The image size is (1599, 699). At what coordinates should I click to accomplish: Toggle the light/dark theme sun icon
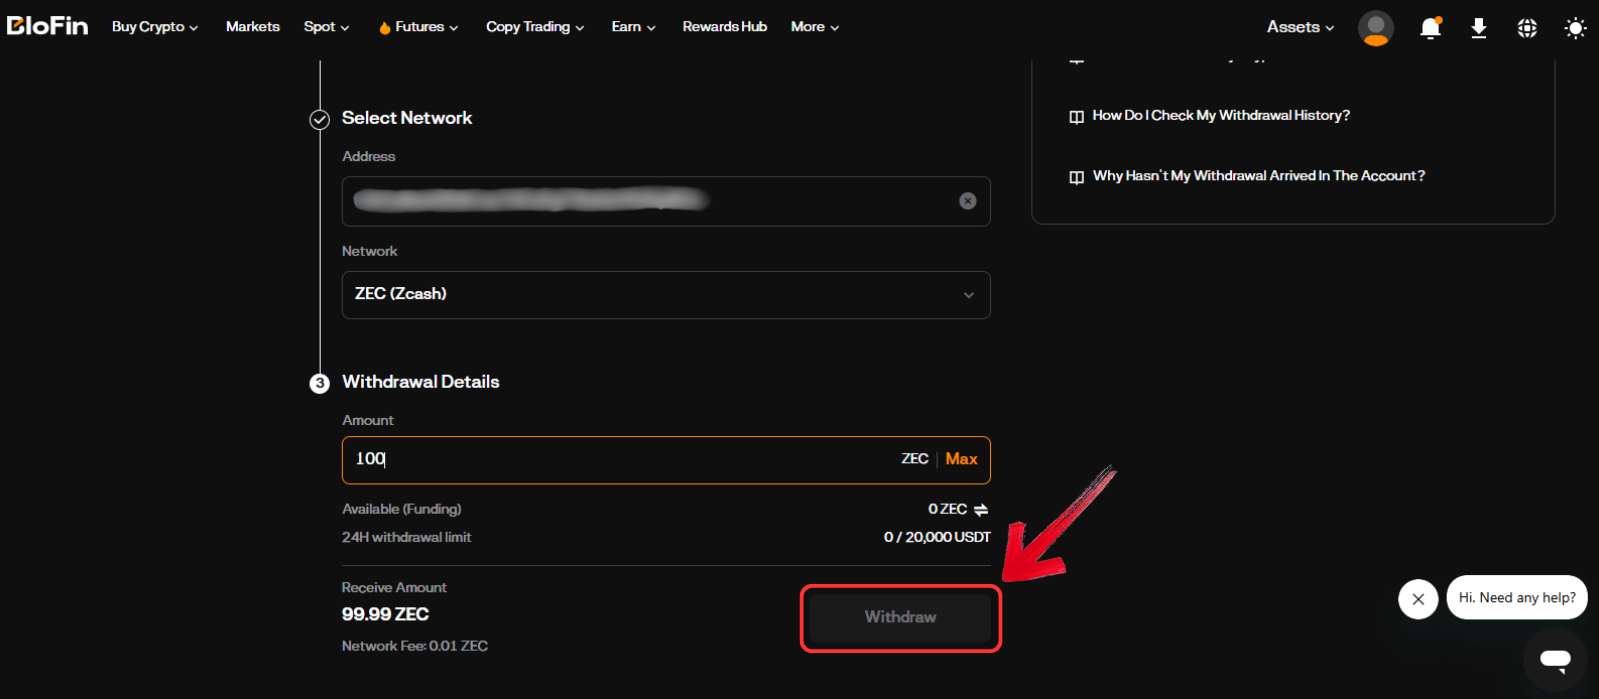click(x=1575, y=28)
